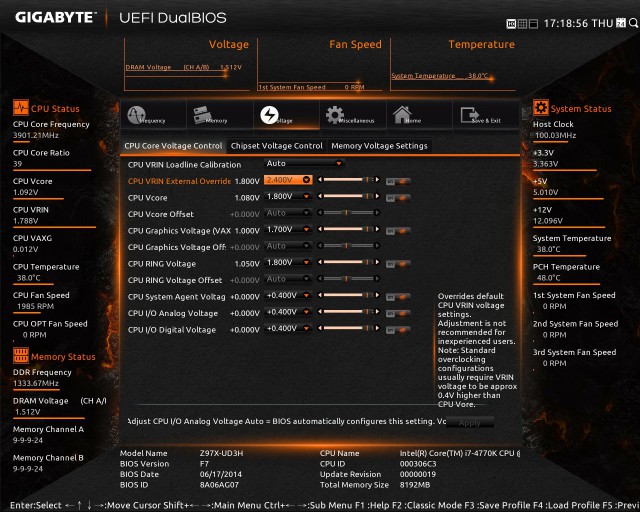This screenshot has width=640, height=512.
Task: Click the Memory Status chip icon
Action: click(20, 356)
